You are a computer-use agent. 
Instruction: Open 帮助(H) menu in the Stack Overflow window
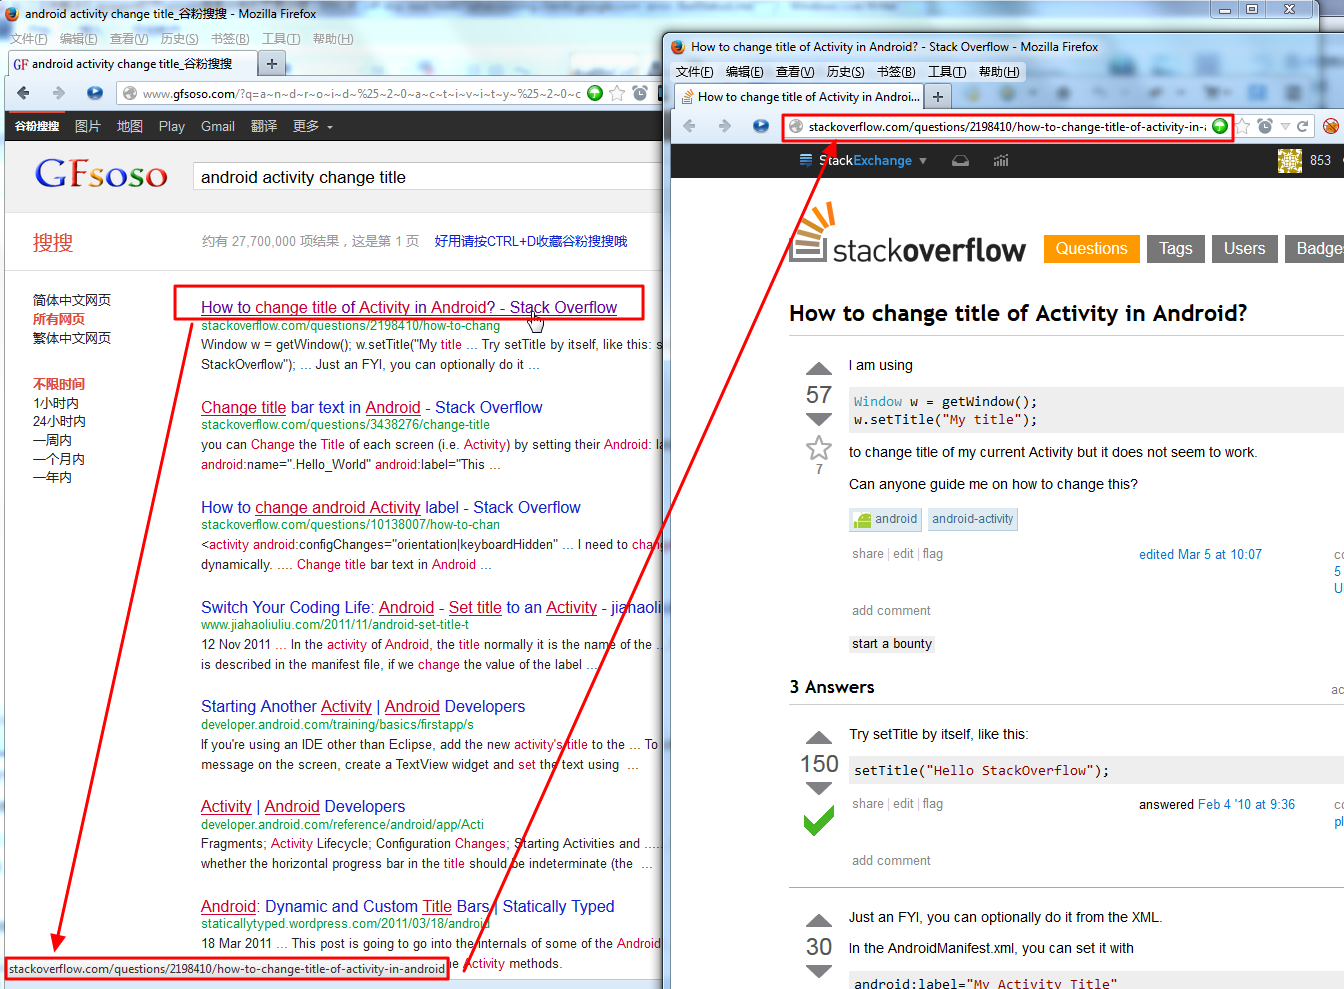[999, 72]
